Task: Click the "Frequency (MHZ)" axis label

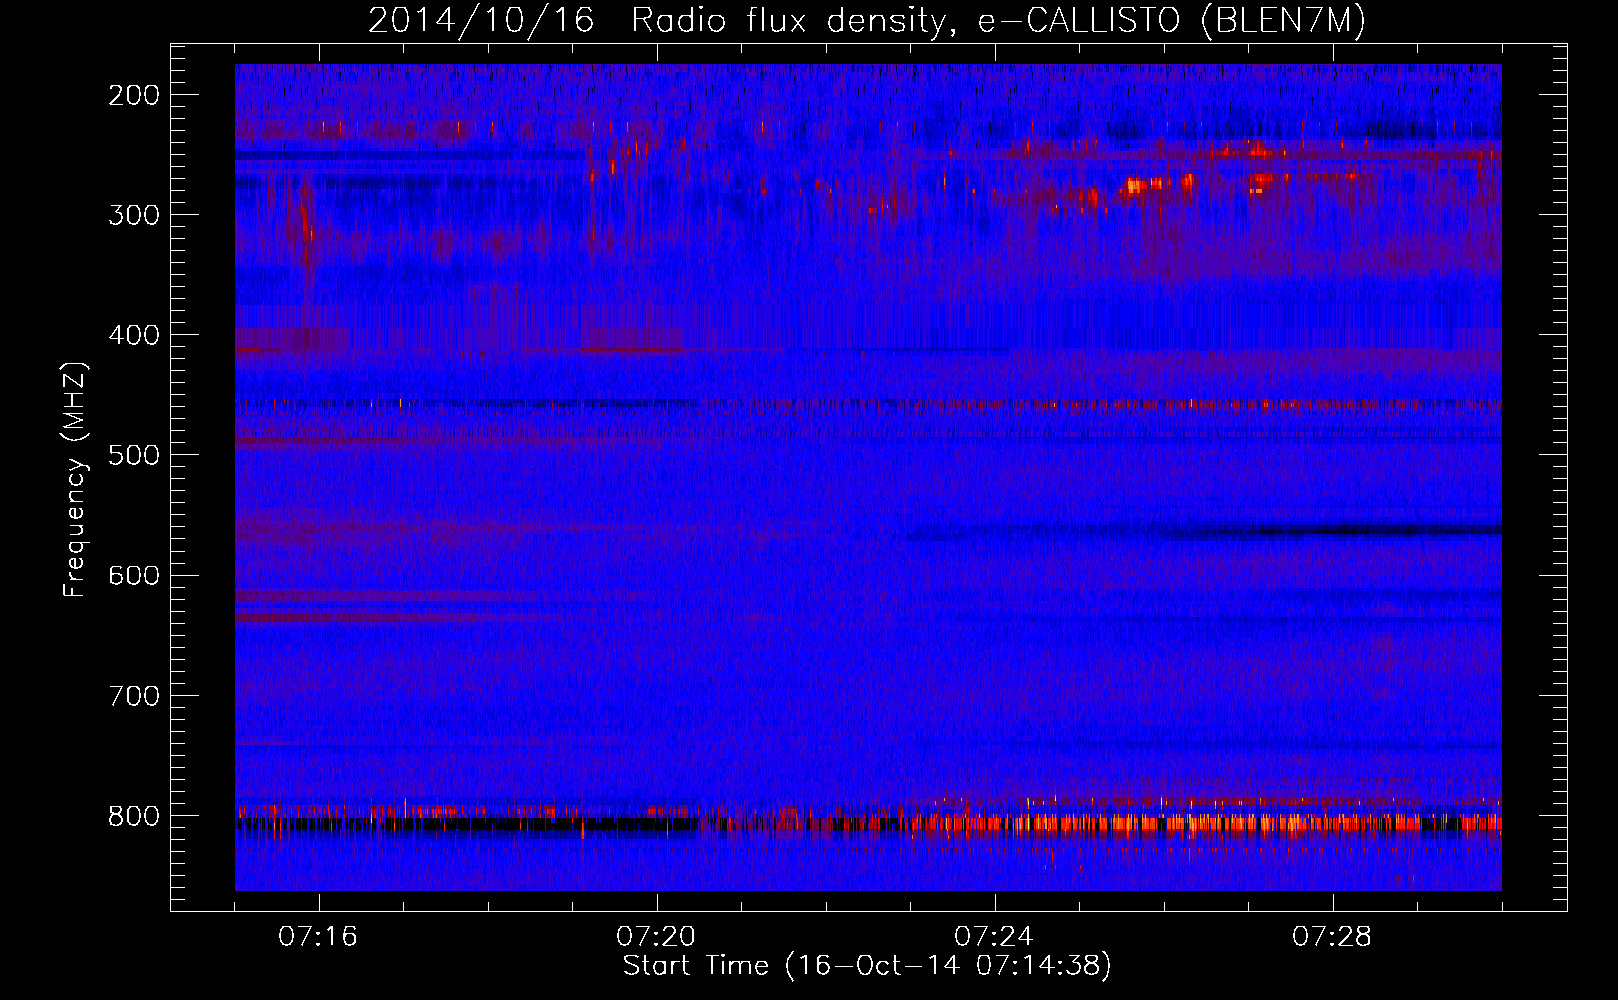Action: click(x=75, y=480)
